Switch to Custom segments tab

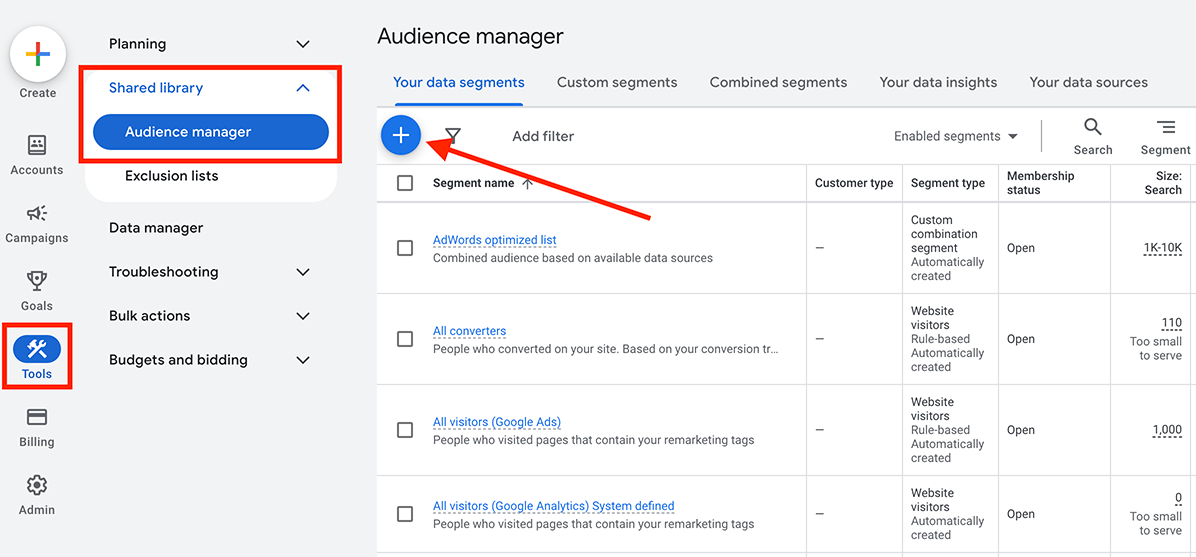(x=617, y=82)
